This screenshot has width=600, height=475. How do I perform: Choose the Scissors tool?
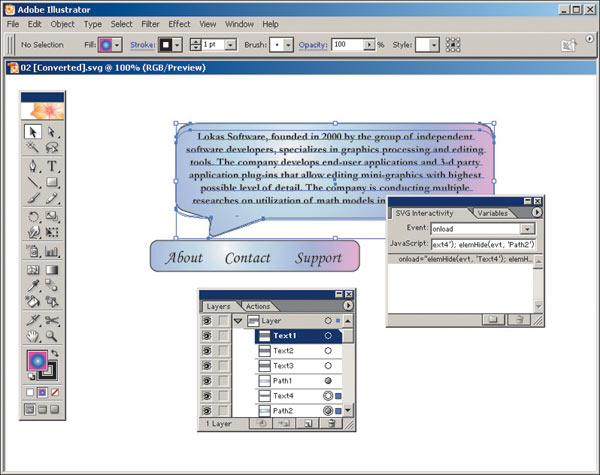52,320
